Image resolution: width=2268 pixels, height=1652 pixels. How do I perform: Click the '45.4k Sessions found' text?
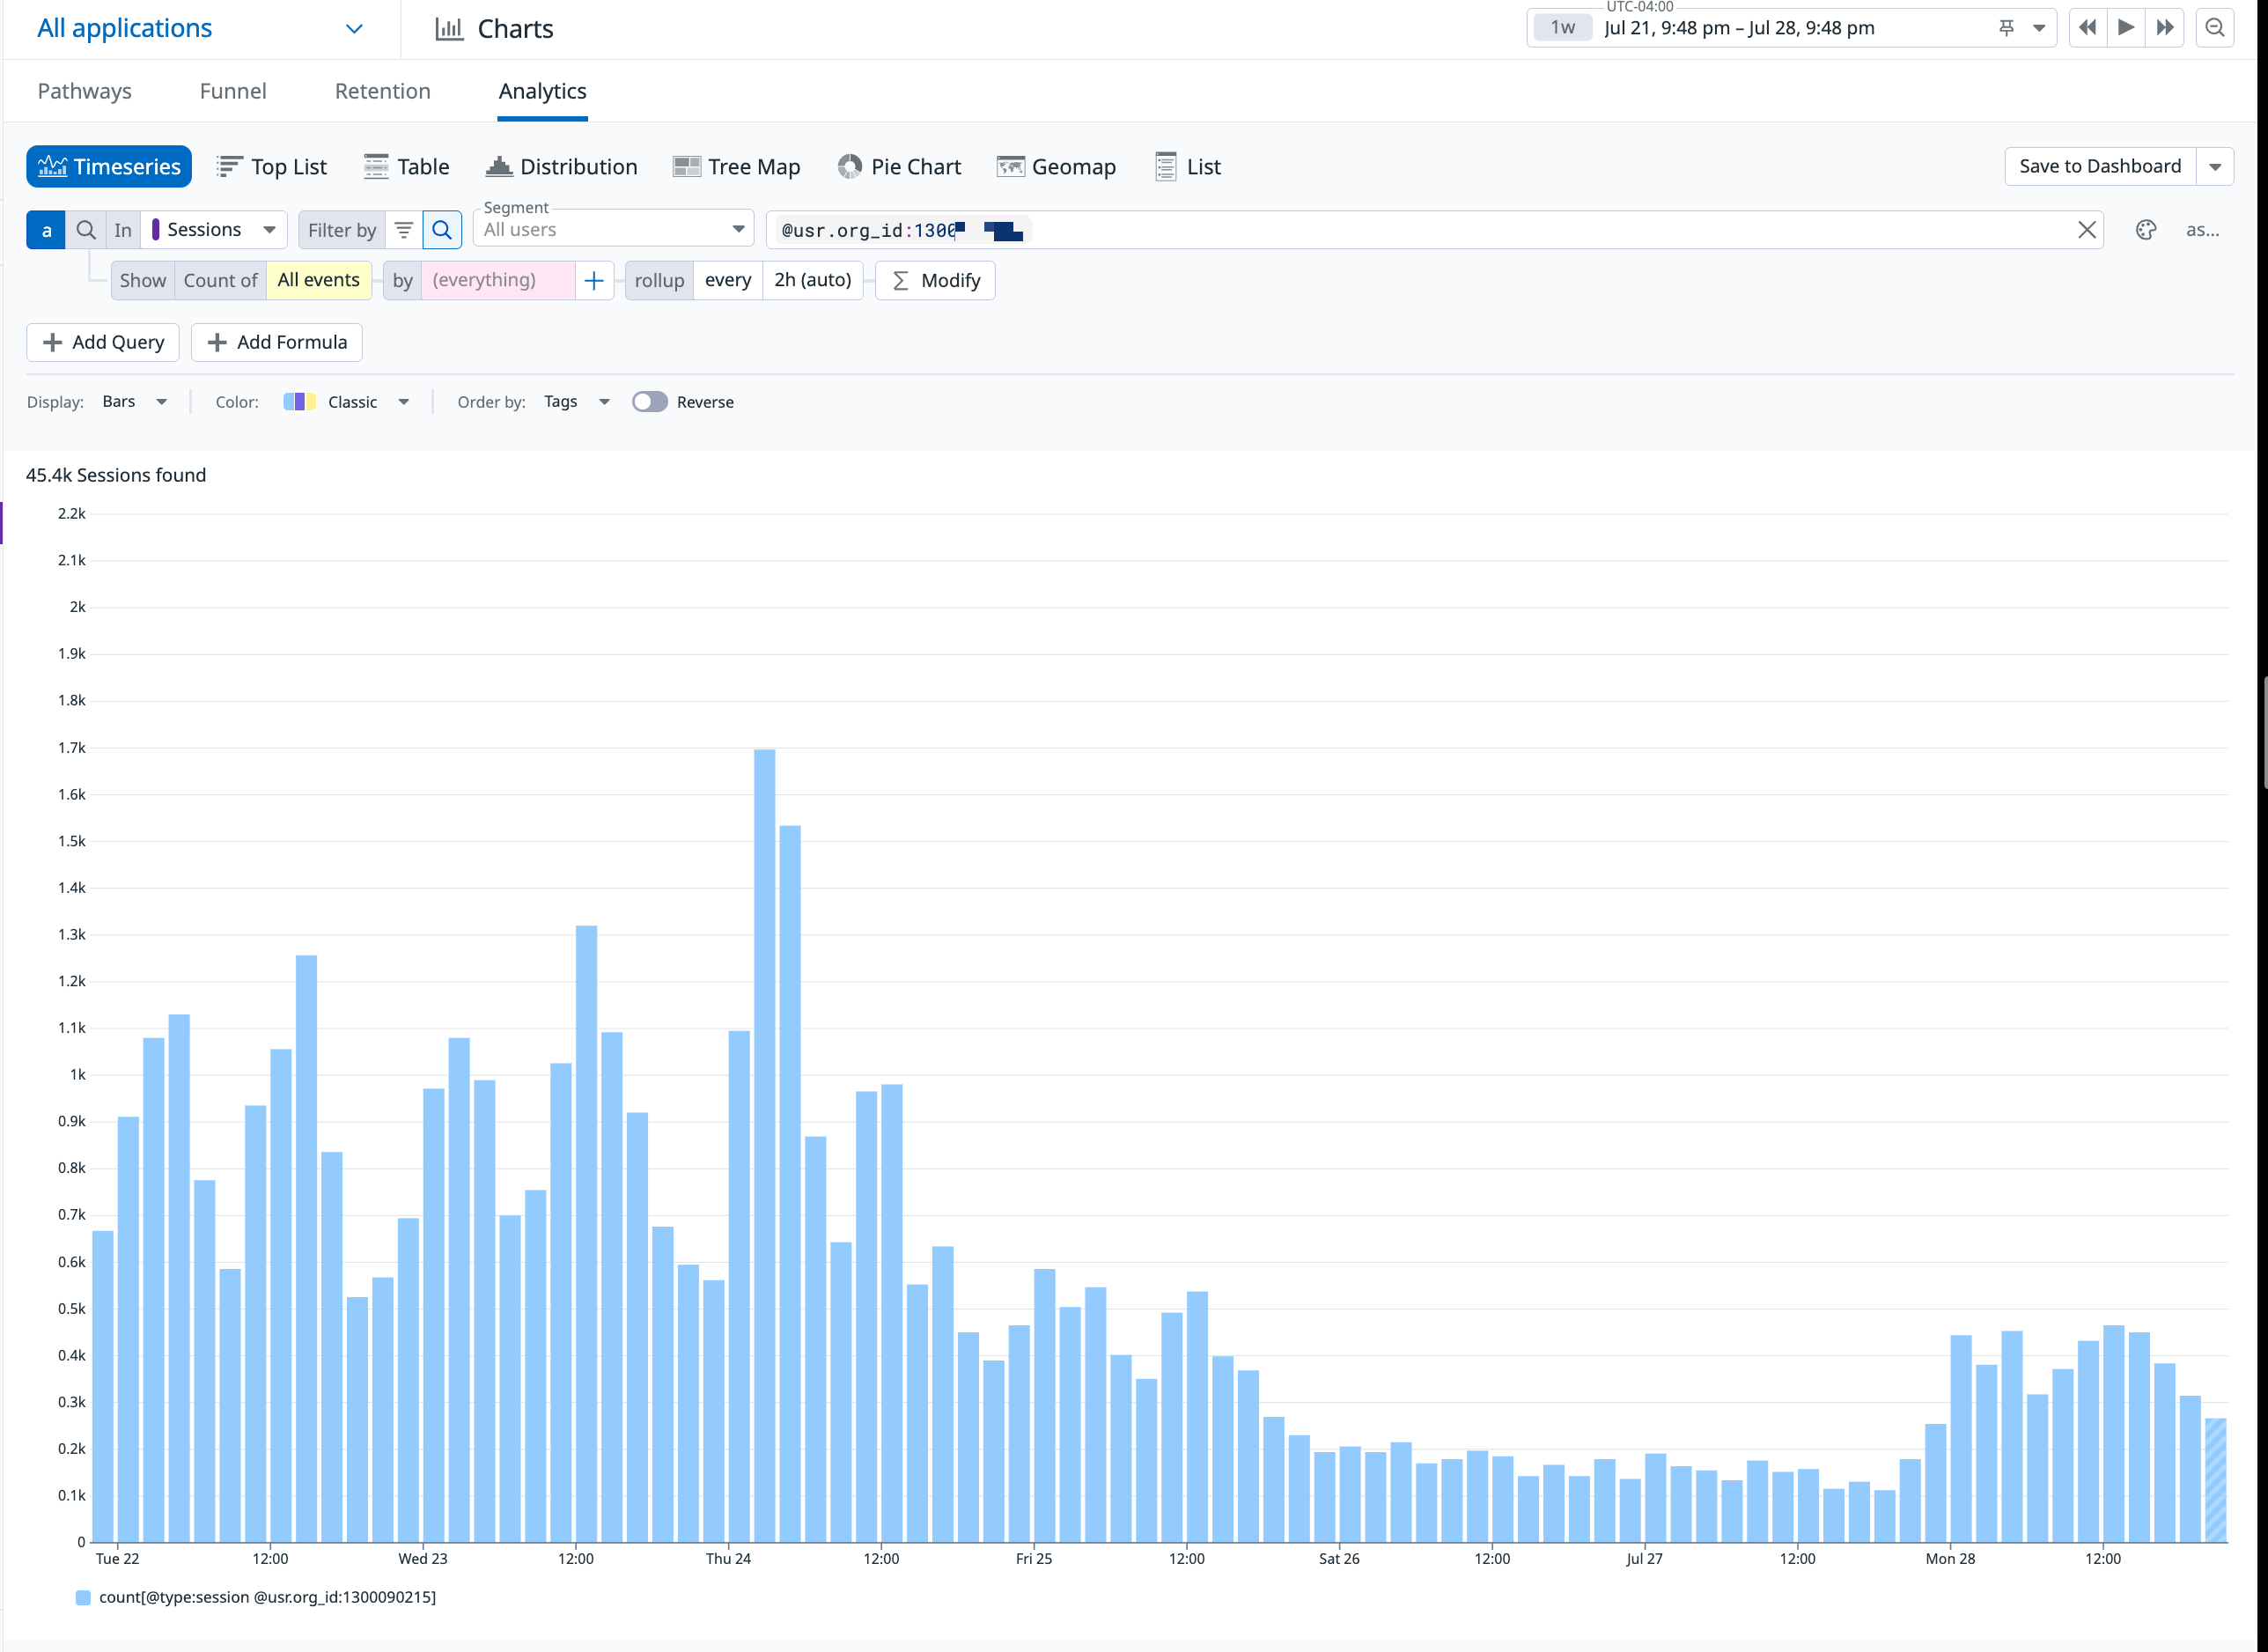[x=116, y=476]
